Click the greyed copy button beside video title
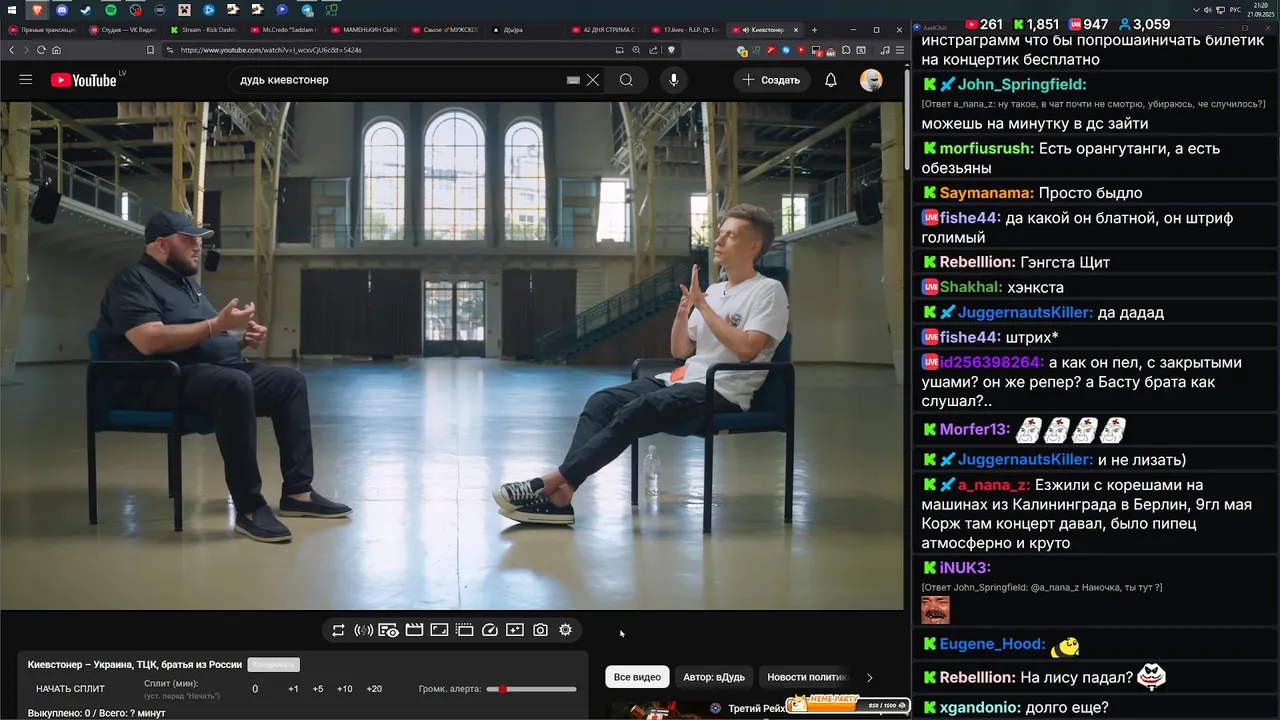The height and width of the screenshot is (720, 1280). (273, 665)
